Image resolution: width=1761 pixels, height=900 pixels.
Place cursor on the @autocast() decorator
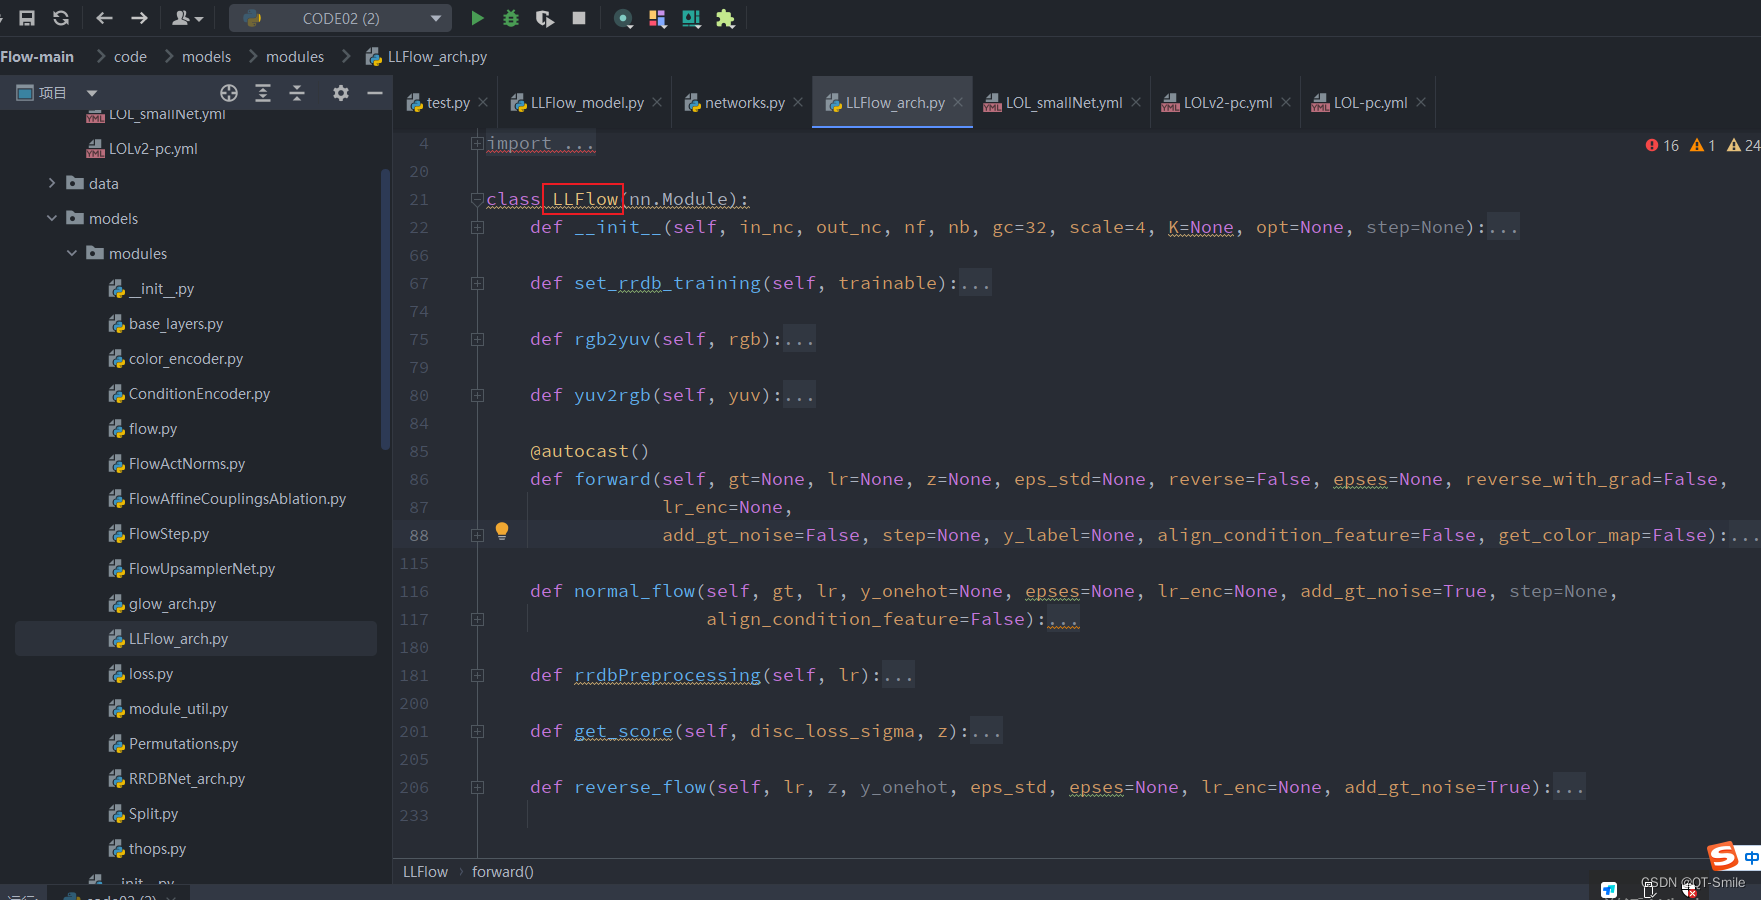[589, 452]
